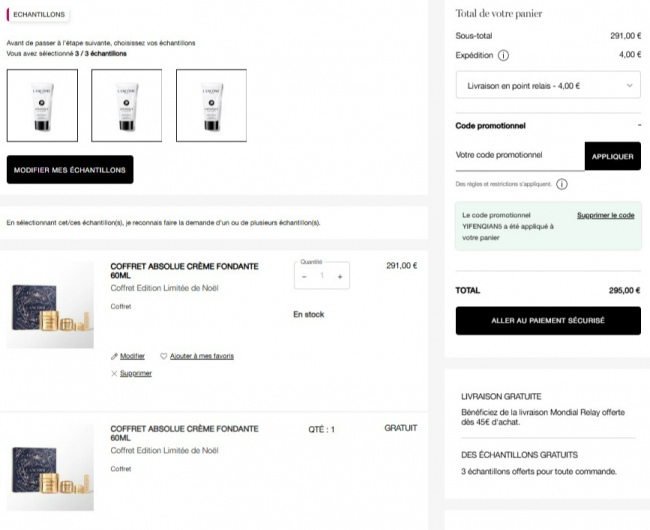Select the third sample thumbnail
Image resolution: width=650 pixels, height=530 pixels.
pos(211,105)
